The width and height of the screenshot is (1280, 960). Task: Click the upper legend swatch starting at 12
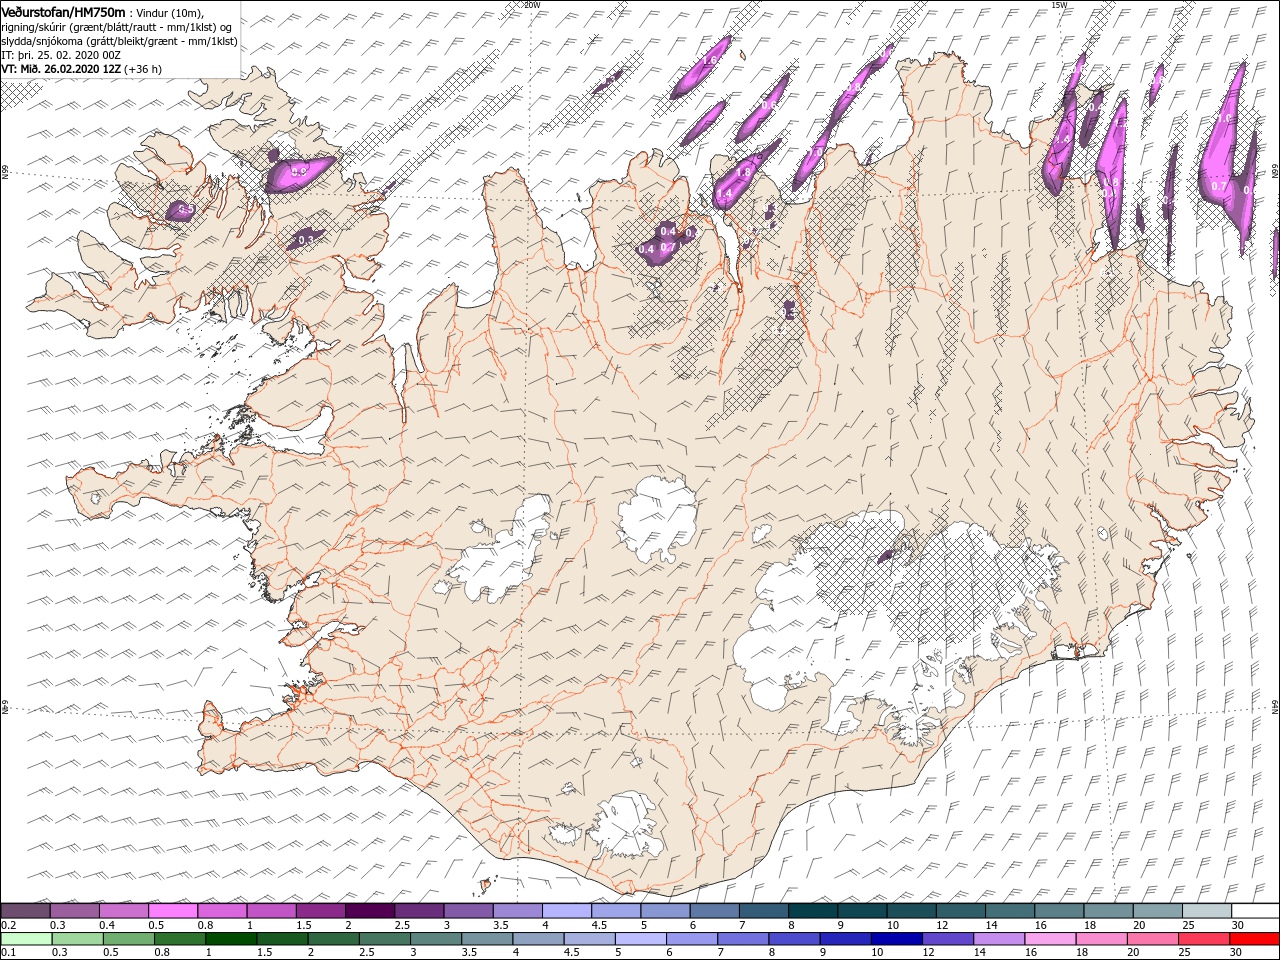[x=959, y=911]
